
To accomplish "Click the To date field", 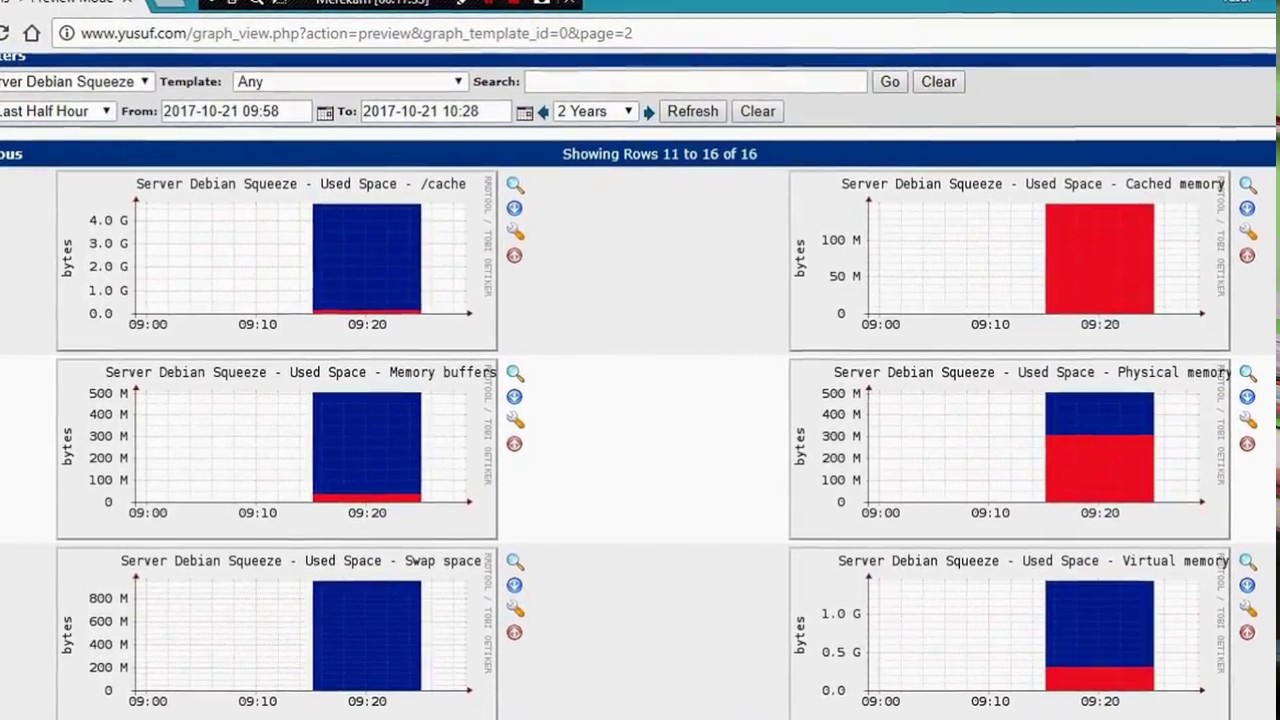I will point(436,111).
